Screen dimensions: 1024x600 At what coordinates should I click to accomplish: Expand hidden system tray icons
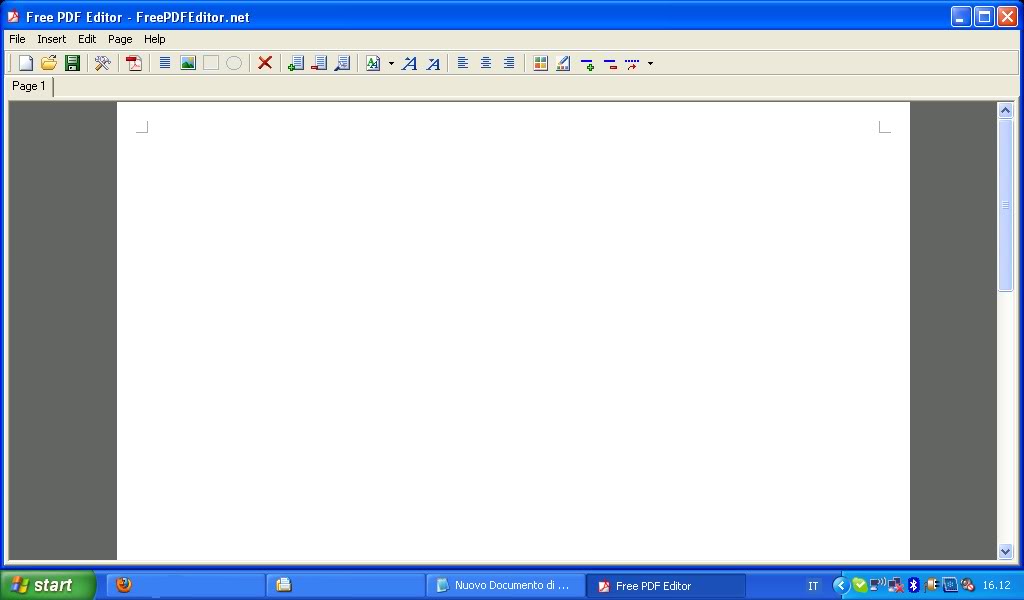coord(840,586)
